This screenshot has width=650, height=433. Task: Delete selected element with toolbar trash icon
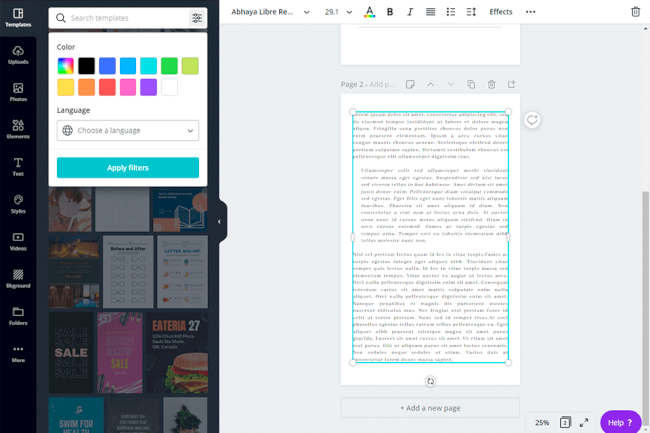pyautogui.click(x=635, y=12)
